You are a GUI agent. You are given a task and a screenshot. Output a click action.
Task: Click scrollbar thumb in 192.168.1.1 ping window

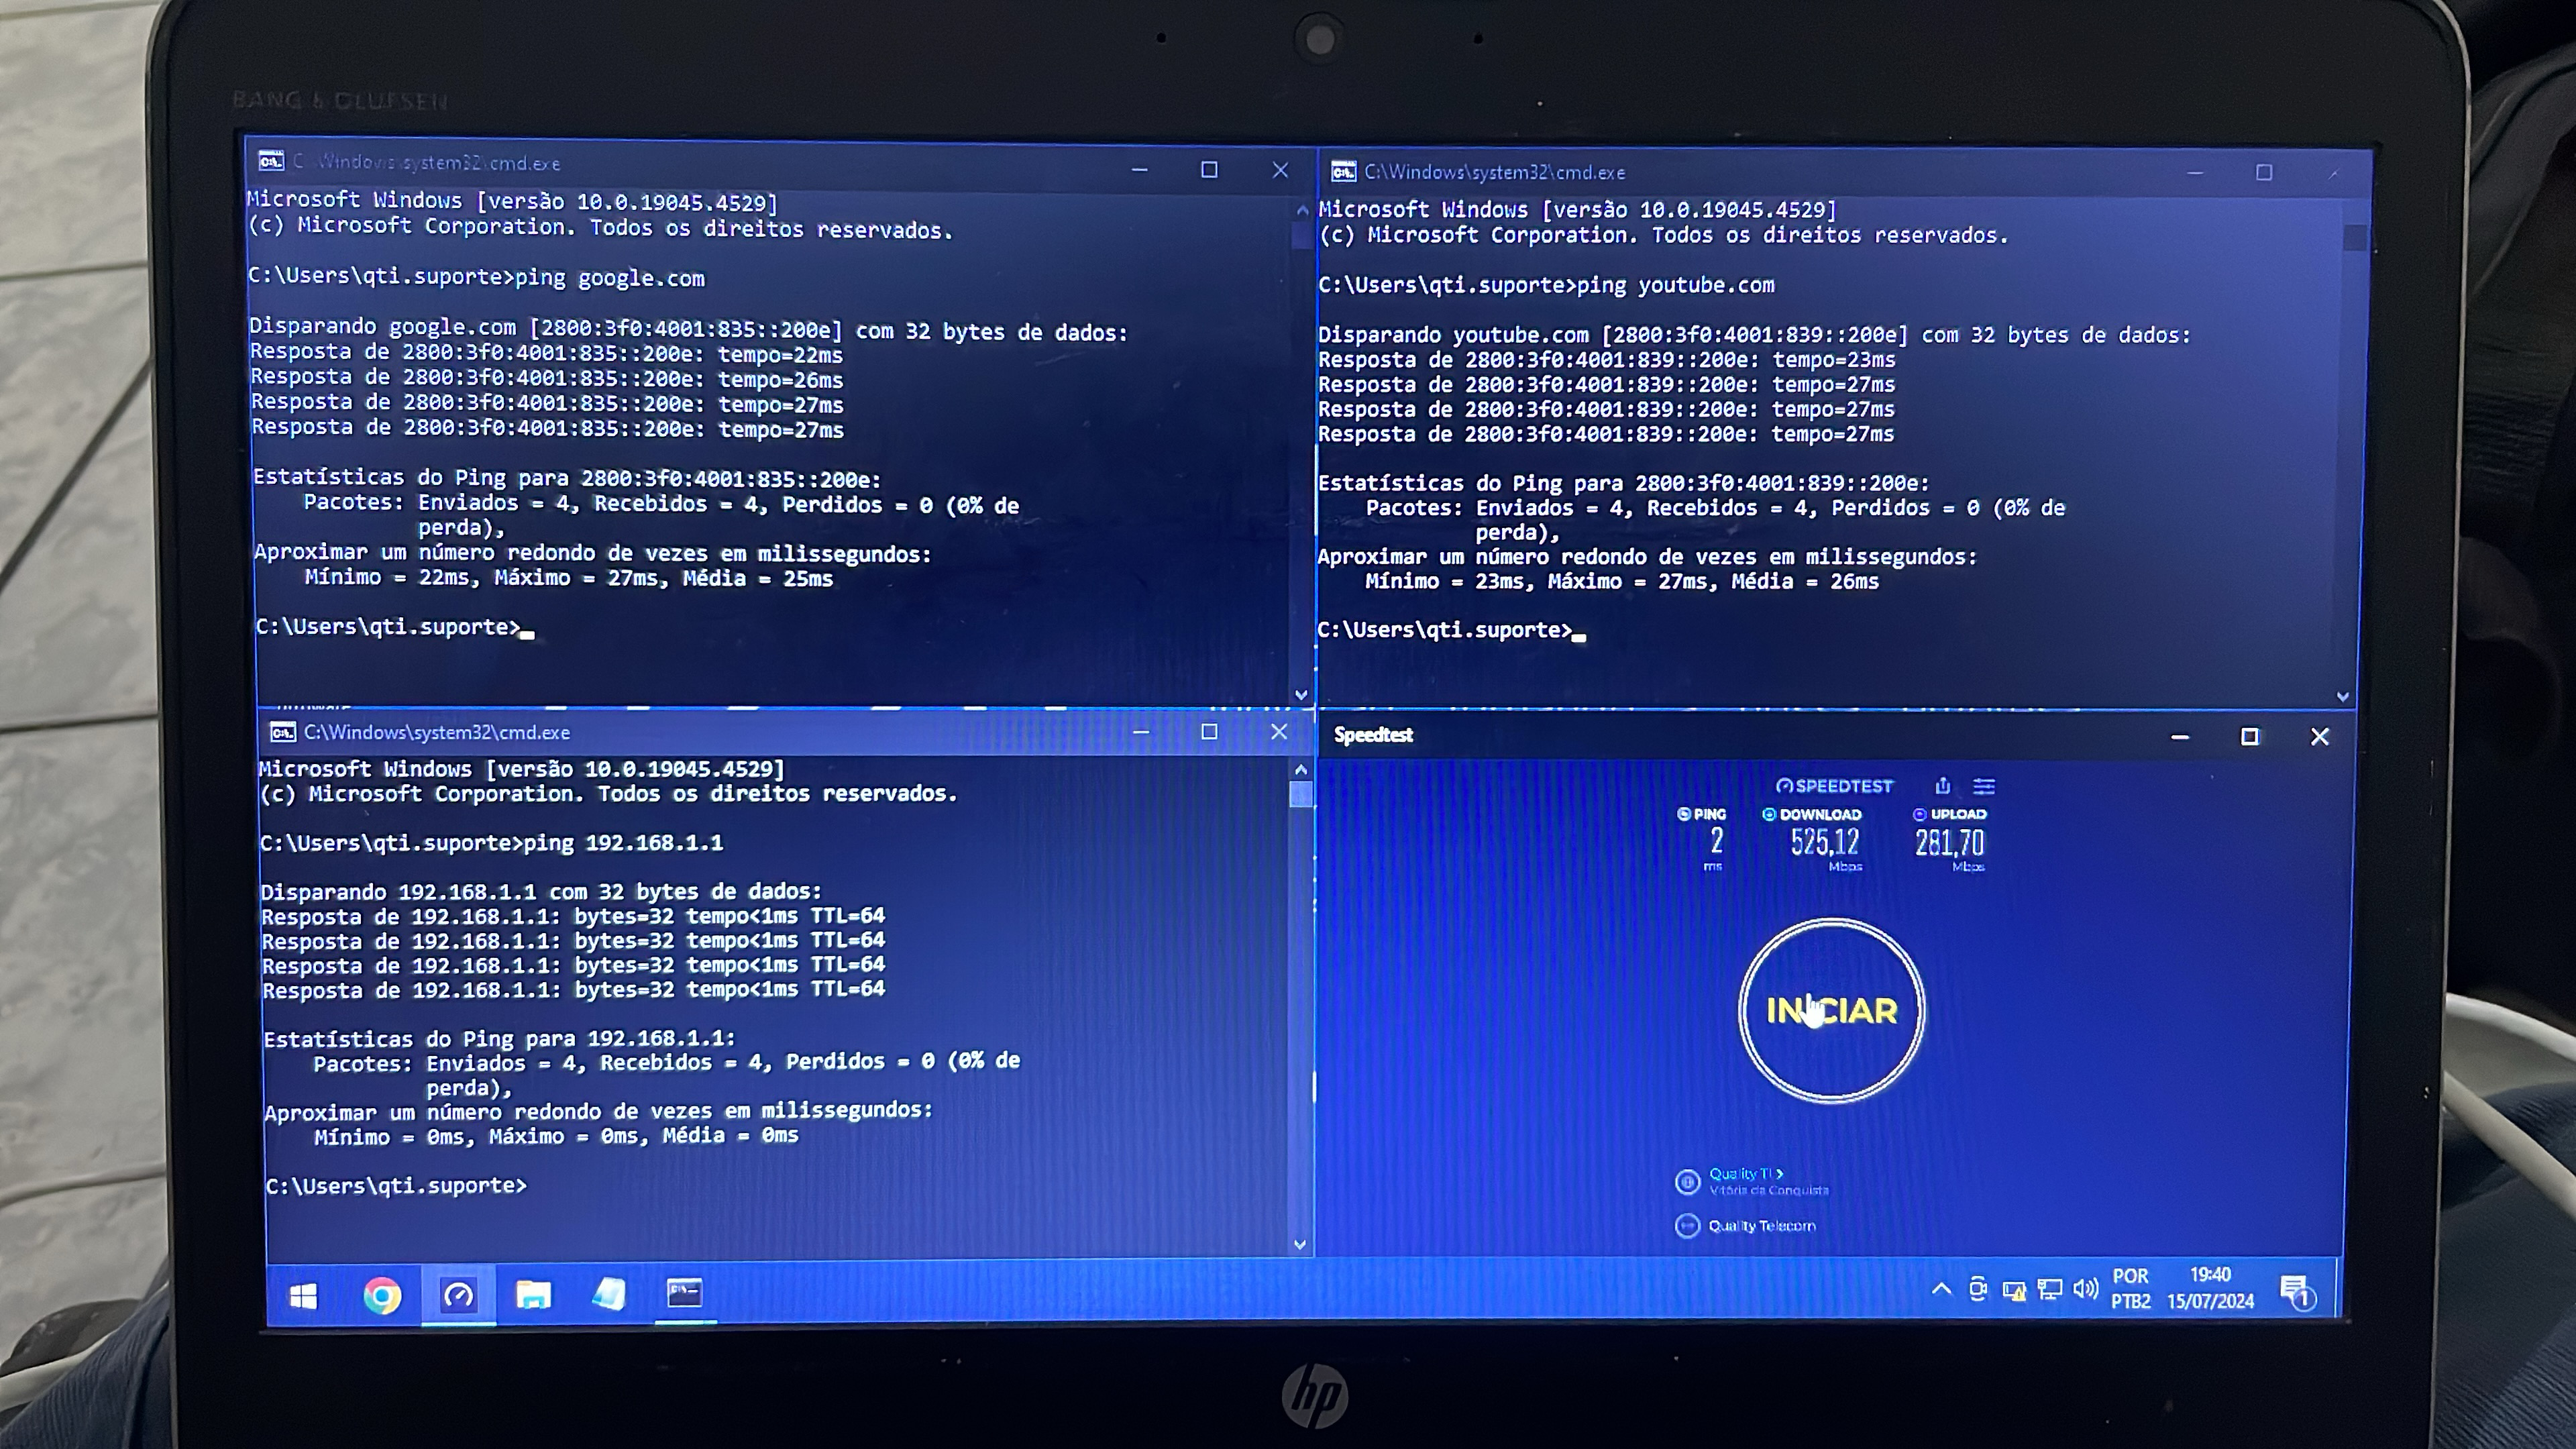pos(1300,794)
